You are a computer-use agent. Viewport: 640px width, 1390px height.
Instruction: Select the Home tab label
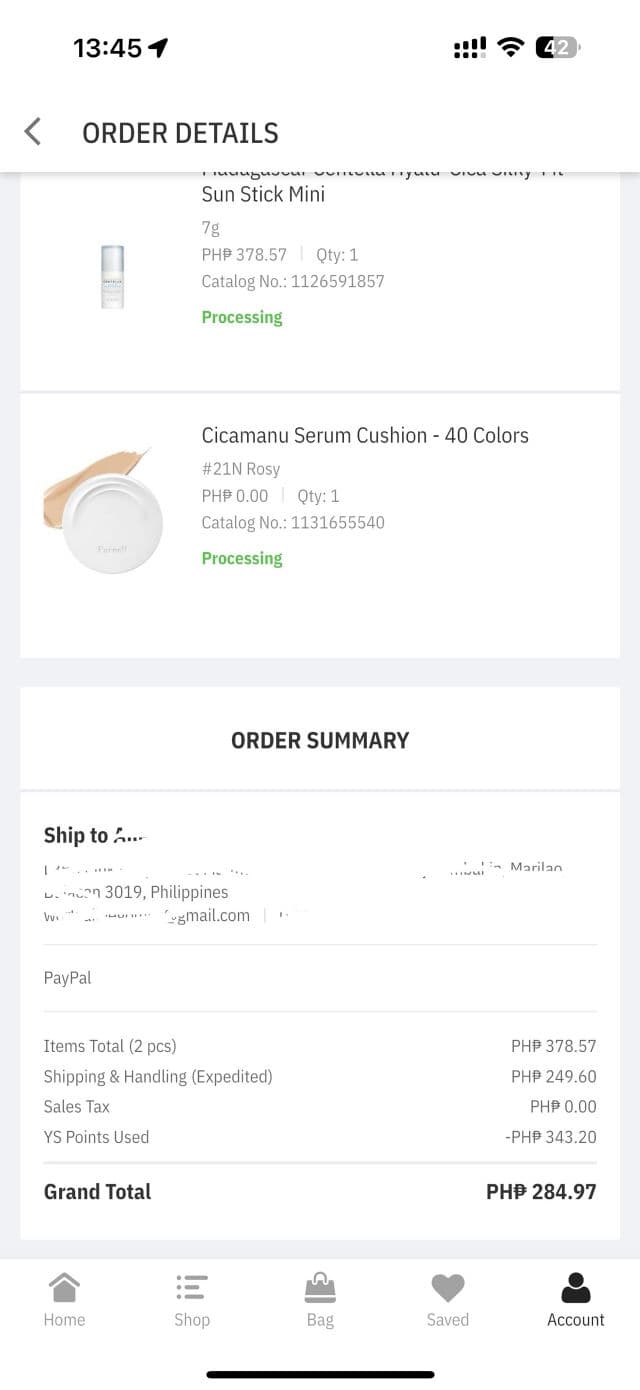coord(64,1320)
